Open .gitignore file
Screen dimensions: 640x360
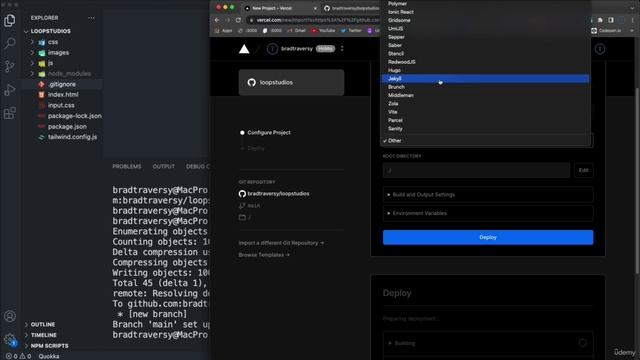(x=62, y=84)
